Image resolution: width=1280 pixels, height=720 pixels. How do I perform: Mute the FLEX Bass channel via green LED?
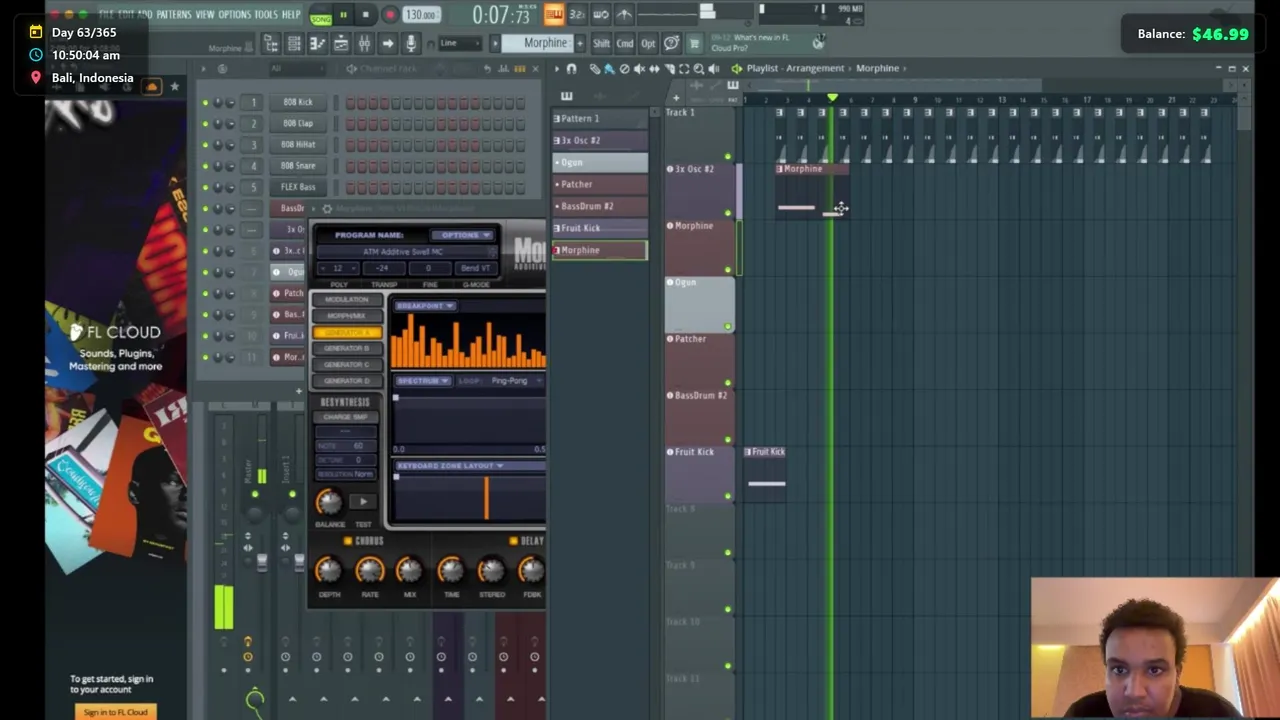[206, 187]
